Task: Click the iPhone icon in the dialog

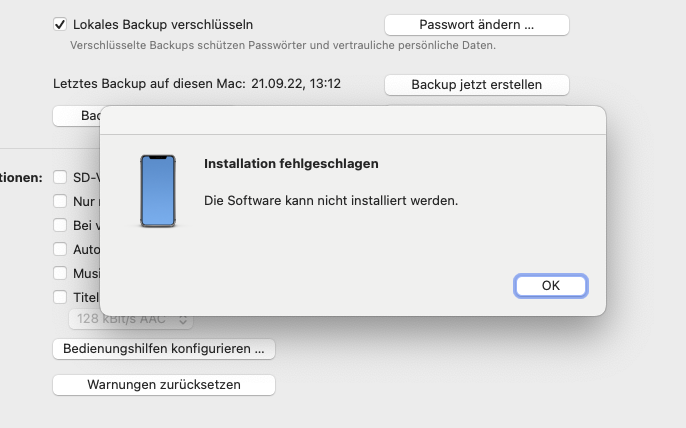Action: (x=157, y=191)
